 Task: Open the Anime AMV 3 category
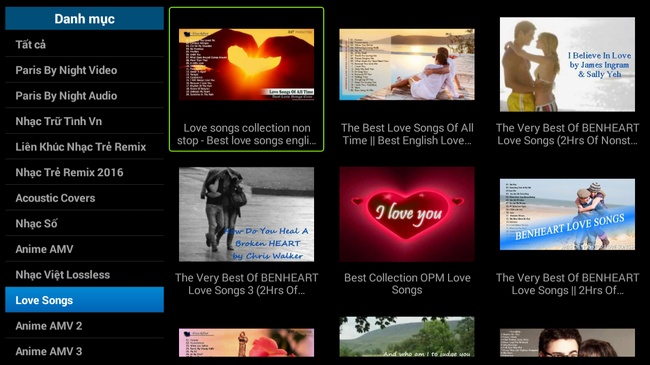[x=84, y=351]
